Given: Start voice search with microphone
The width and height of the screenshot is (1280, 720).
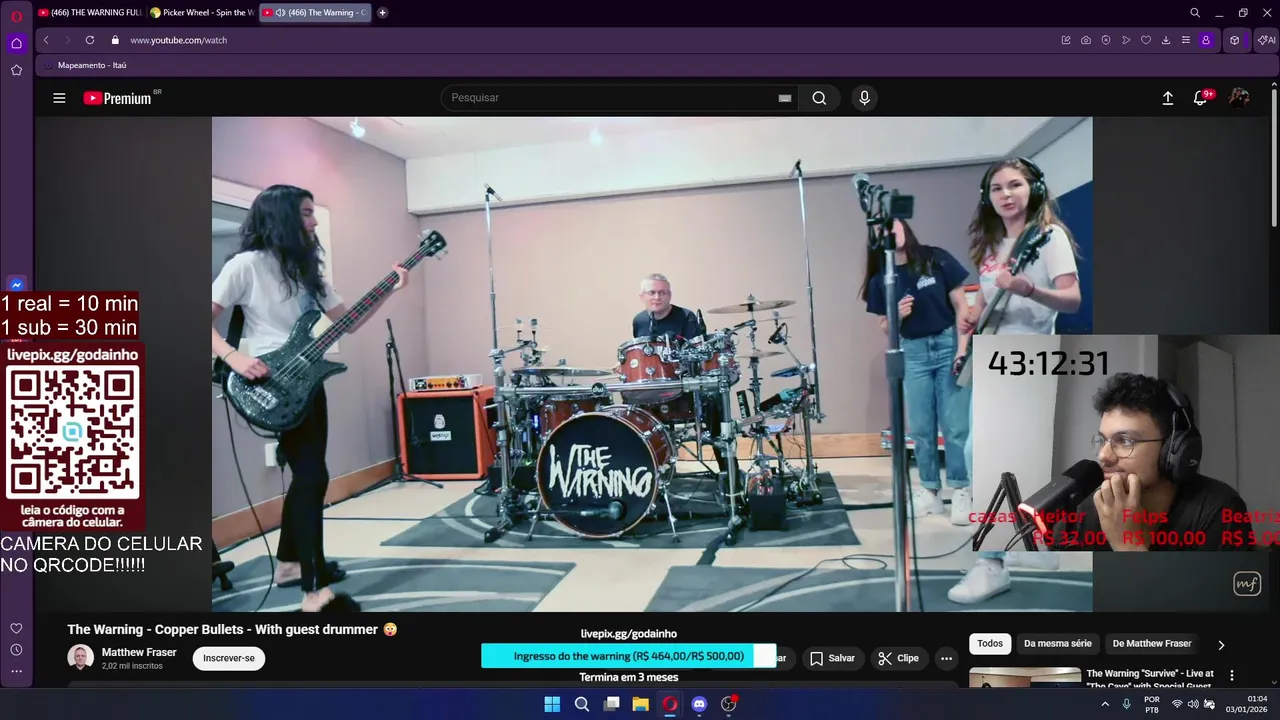Looking at the screenshot, I should click(x=864, y=98).
